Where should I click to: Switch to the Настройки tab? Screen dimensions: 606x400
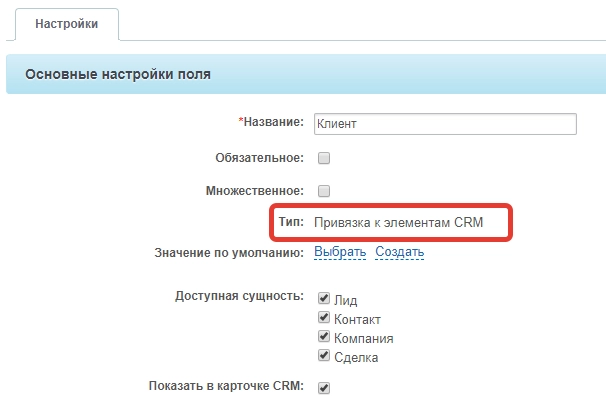[67, 24]
